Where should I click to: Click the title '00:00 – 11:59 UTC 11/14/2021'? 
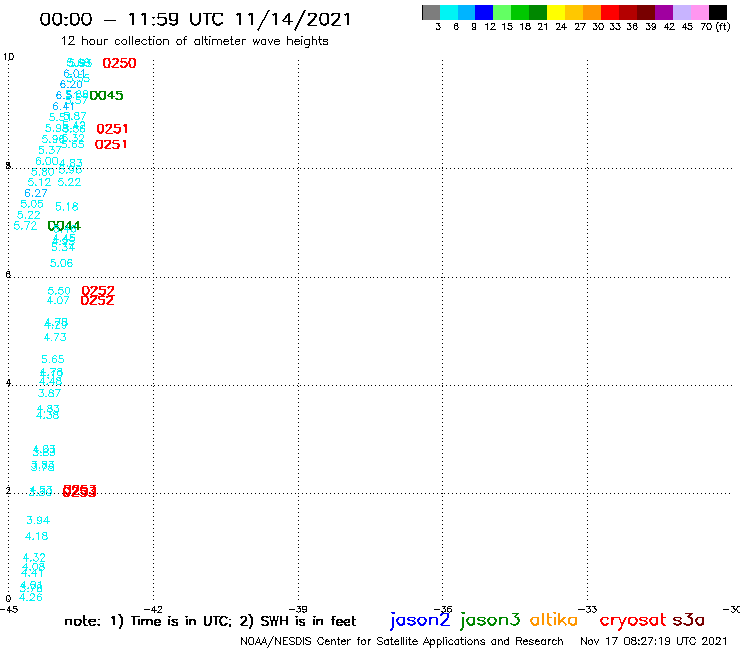195,19
